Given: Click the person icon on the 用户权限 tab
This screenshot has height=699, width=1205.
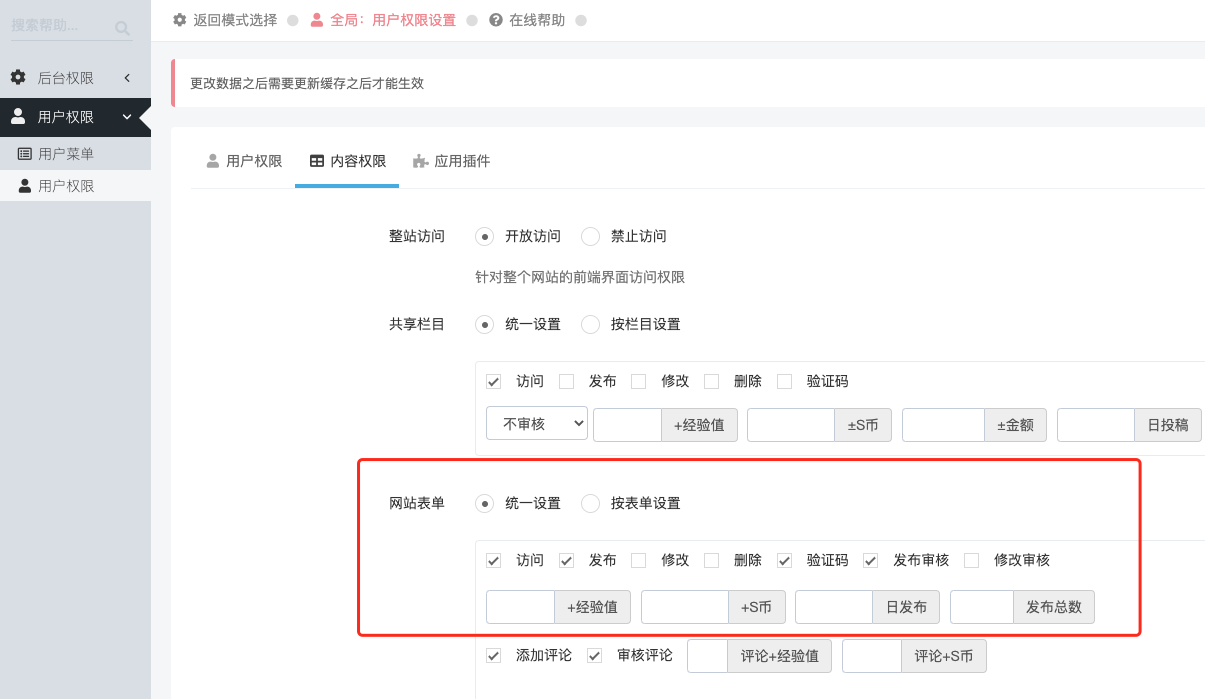Looking at the screenshot, I should pyautogui.click(x=213, y=161).
